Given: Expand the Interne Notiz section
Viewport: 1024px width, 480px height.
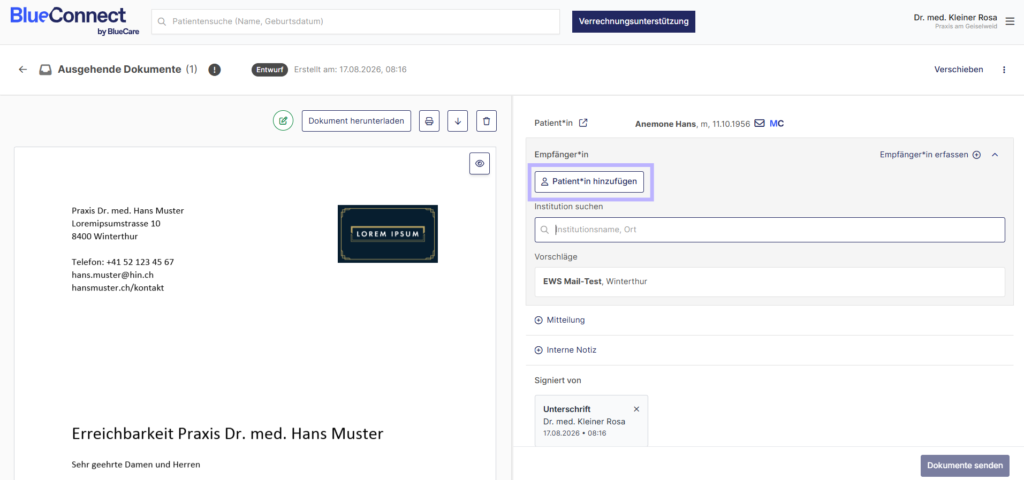Looking at the screenshot, I should [566, 350].
